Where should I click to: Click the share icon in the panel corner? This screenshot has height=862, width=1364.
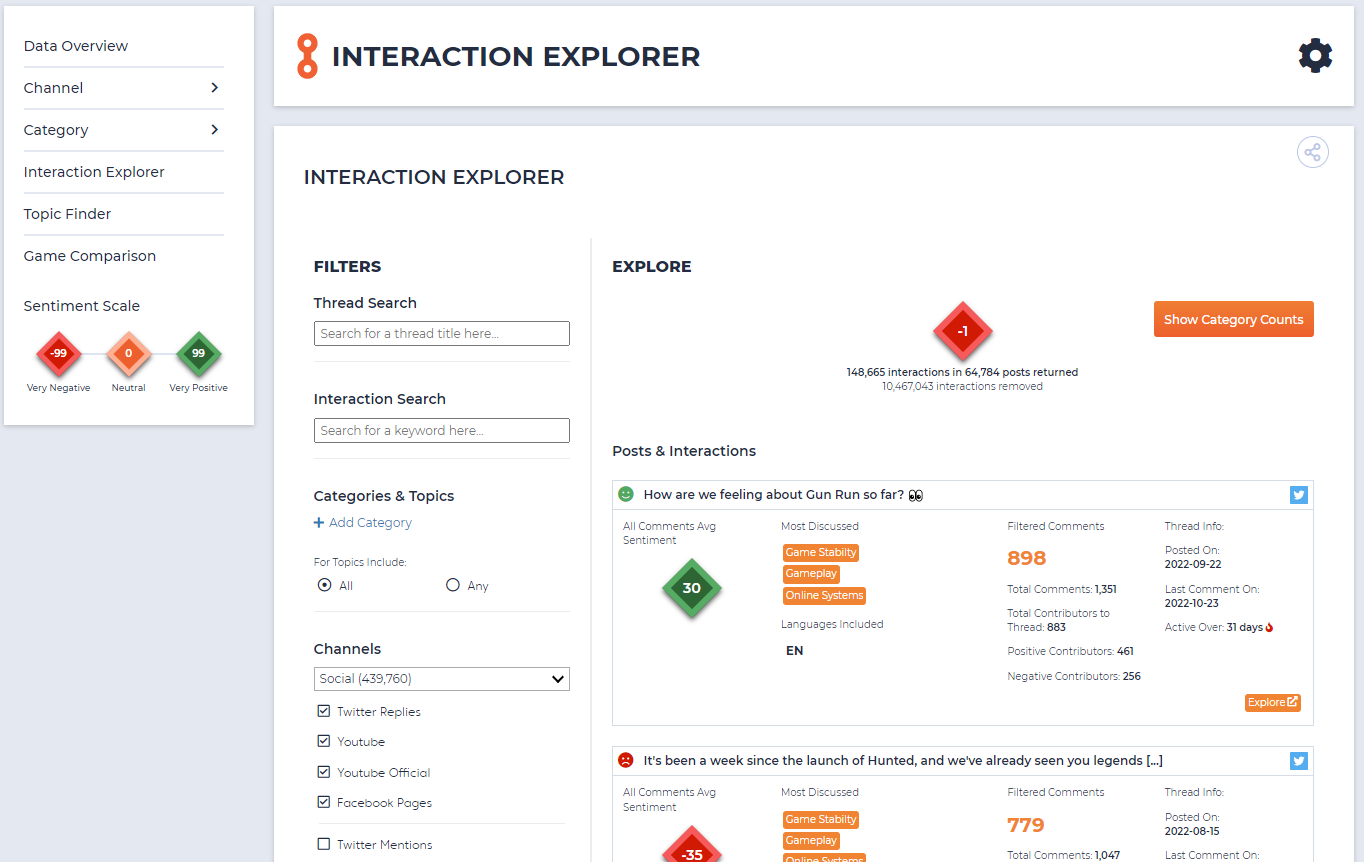tap(1313, 152)
